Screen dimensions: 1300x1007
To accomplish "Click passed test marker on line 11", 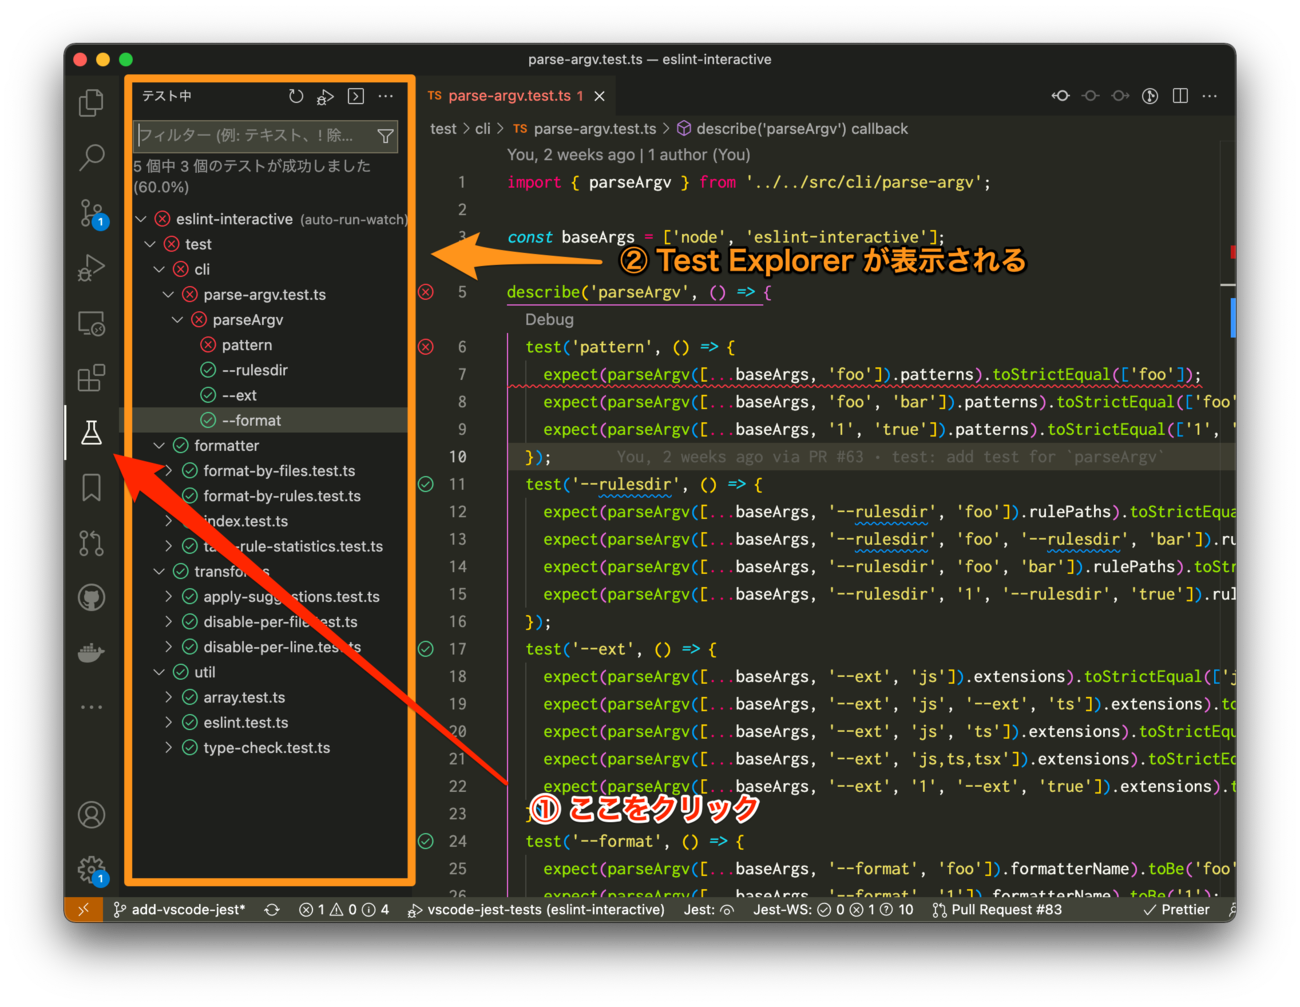I will click(426, 484).
